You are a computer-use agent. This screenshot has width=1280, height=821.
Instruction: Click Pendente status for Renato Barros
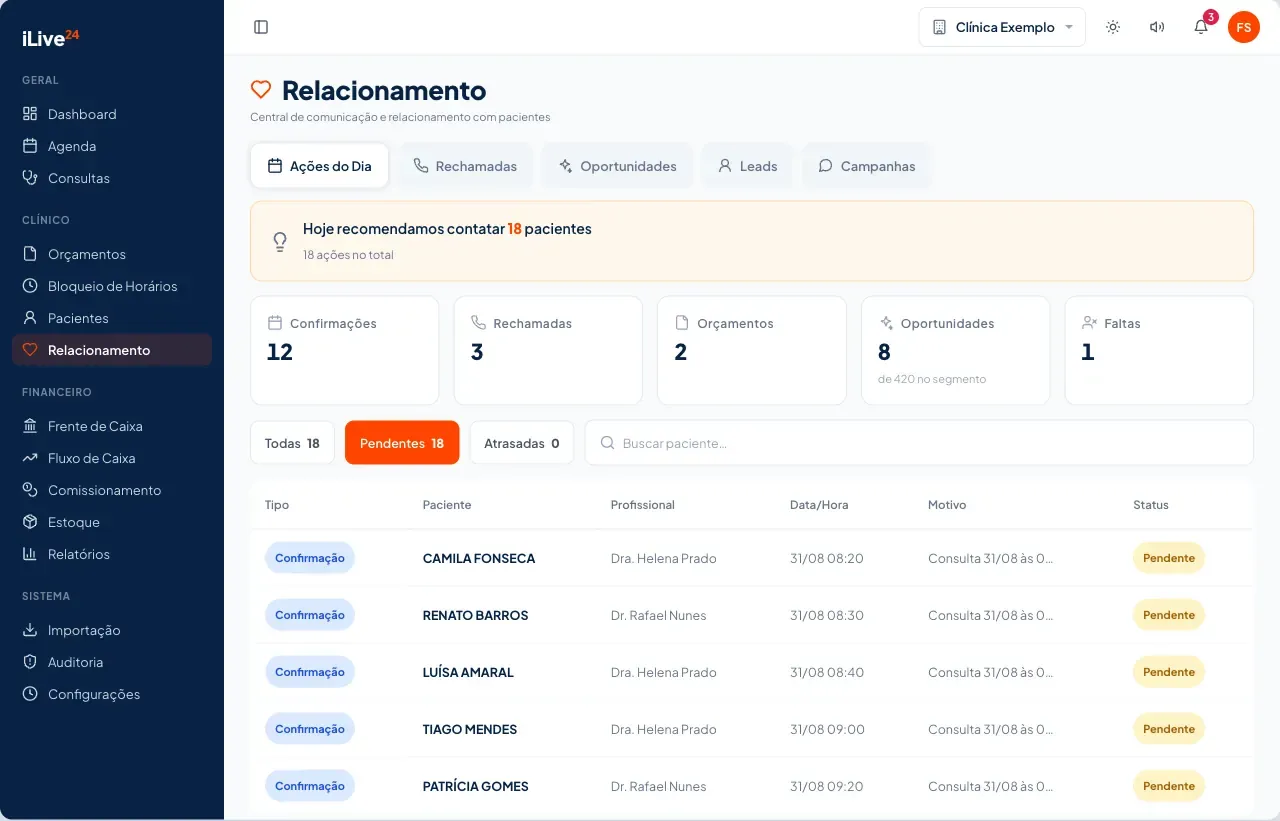(x=1169, y=615)
